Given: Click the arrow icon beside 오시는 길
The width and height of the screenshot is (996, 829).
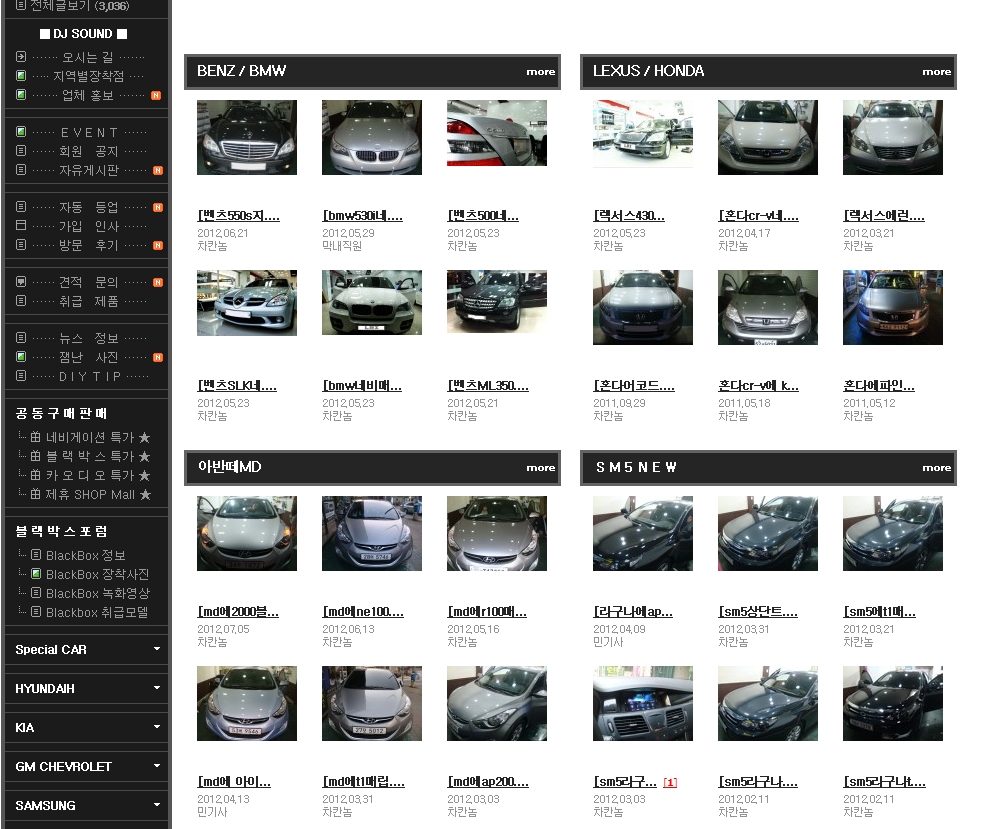Looking at the screenshot, I should (x=21, y=57).
